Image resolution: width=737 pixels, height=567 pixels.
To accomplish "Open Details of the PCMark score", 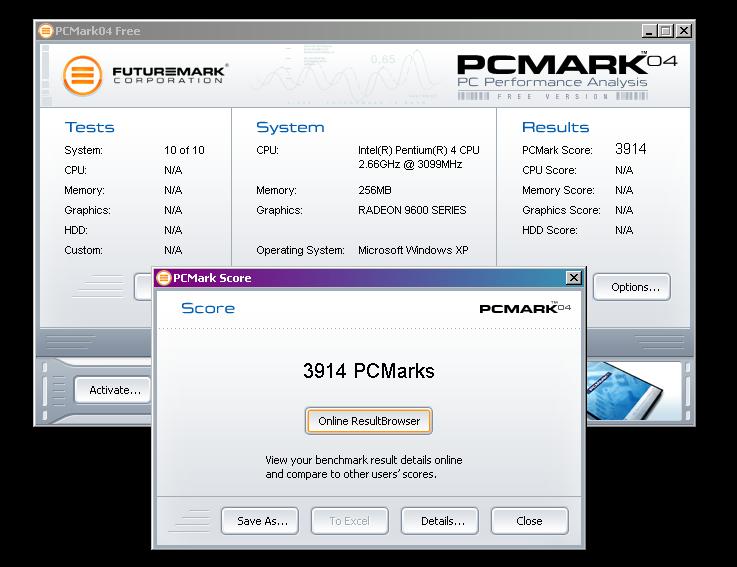I will point(440,521).
